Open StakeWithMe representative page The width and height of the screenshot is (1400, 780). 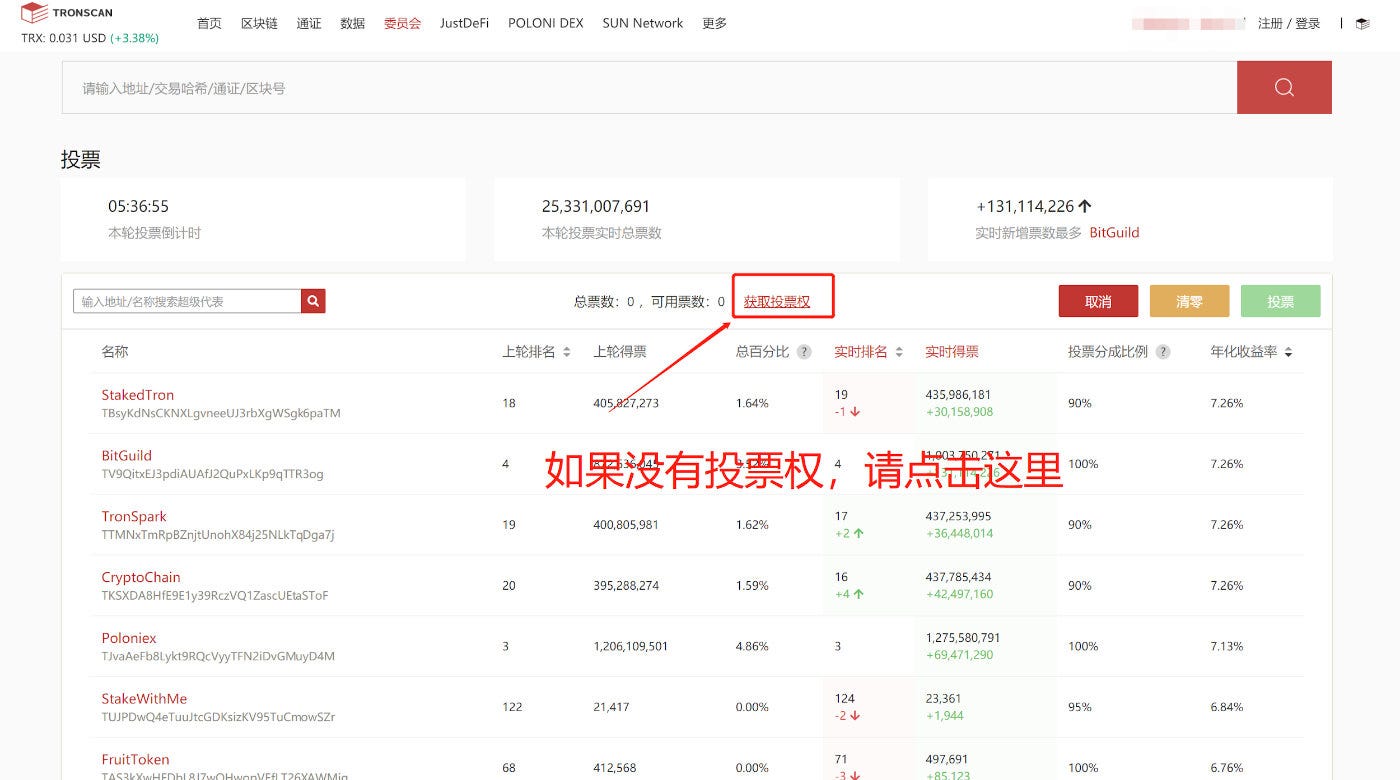(144, 698)
